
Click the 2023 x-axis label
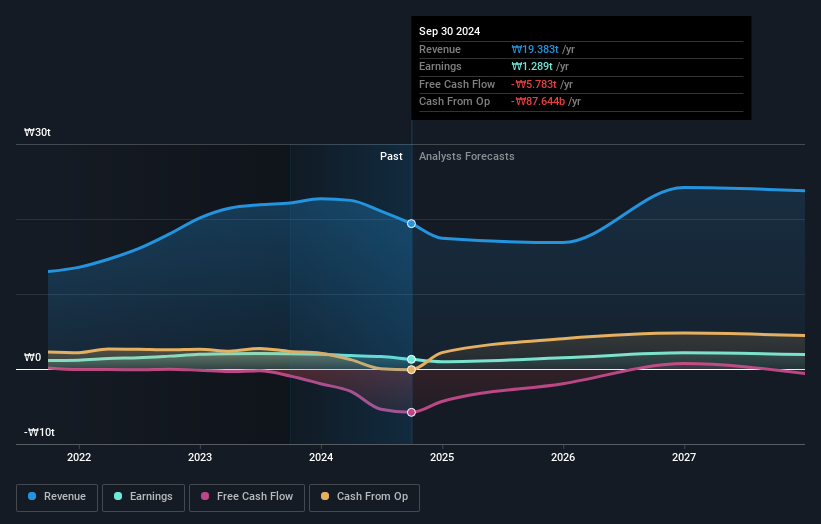(200, 458)
